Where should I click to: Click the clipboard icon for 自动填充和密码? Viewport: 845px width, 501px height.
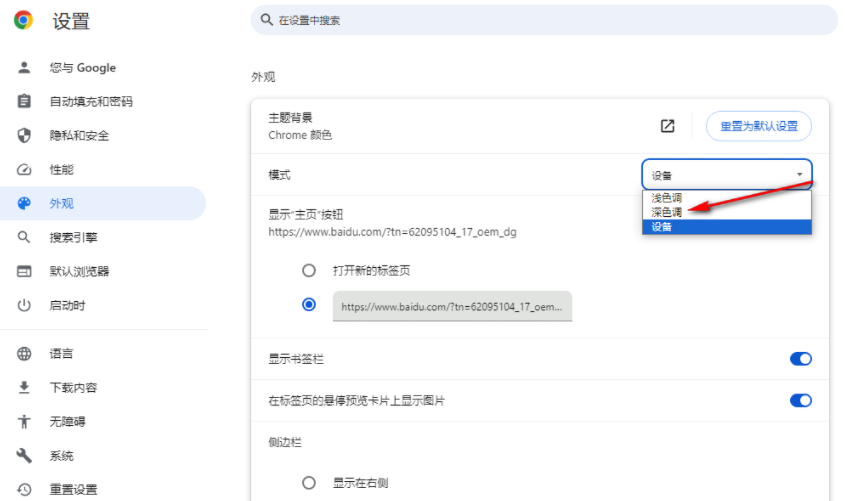[x=24, y=101]
